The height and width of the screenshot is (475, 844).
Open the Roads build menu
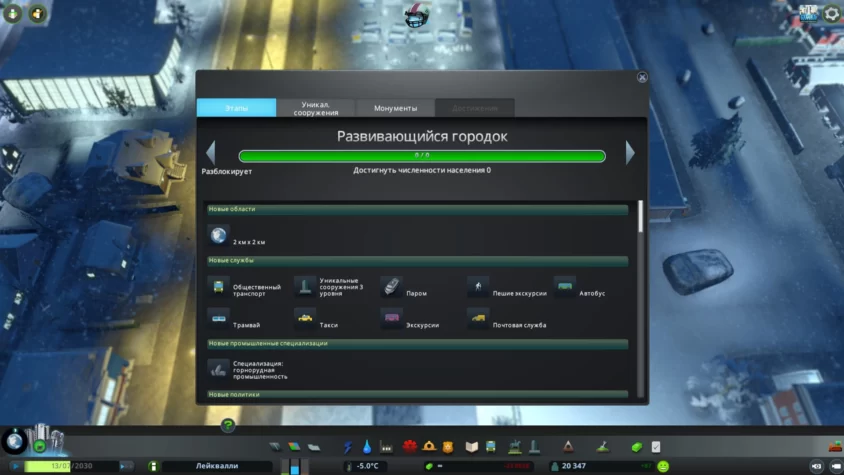pyautogui.click(x=275, y=446)
